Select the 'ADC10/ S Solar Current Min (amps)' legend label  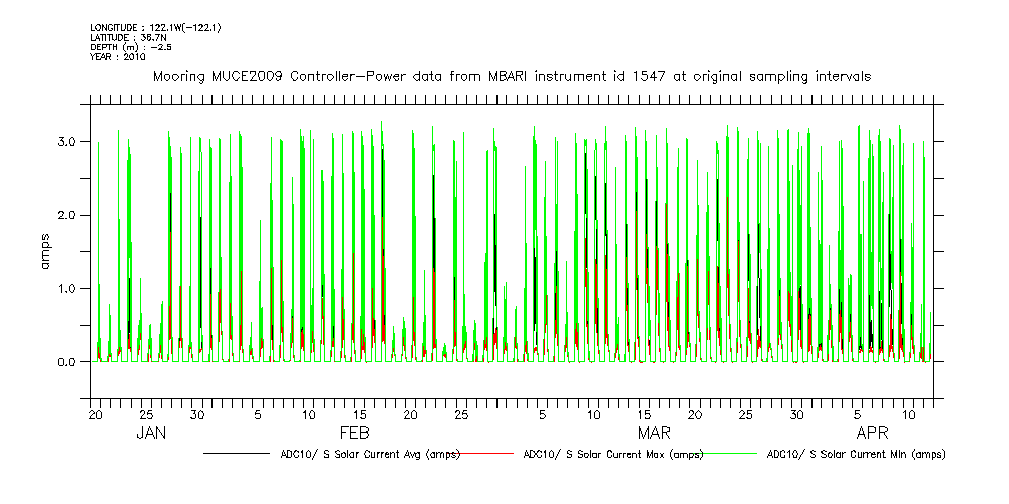(x=855, y=454)
